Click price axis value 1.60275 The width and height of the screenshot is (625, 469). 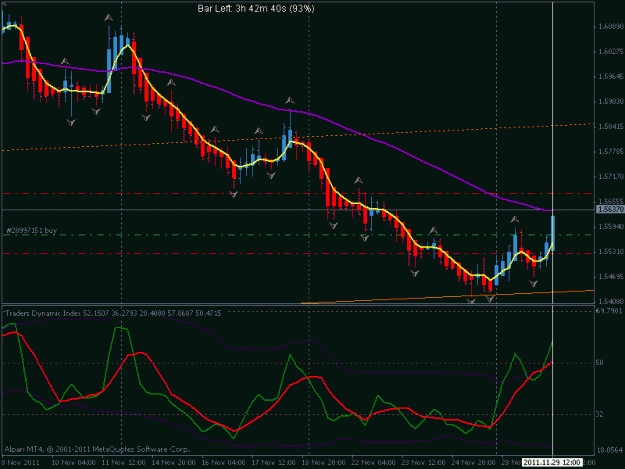(611, 51)
